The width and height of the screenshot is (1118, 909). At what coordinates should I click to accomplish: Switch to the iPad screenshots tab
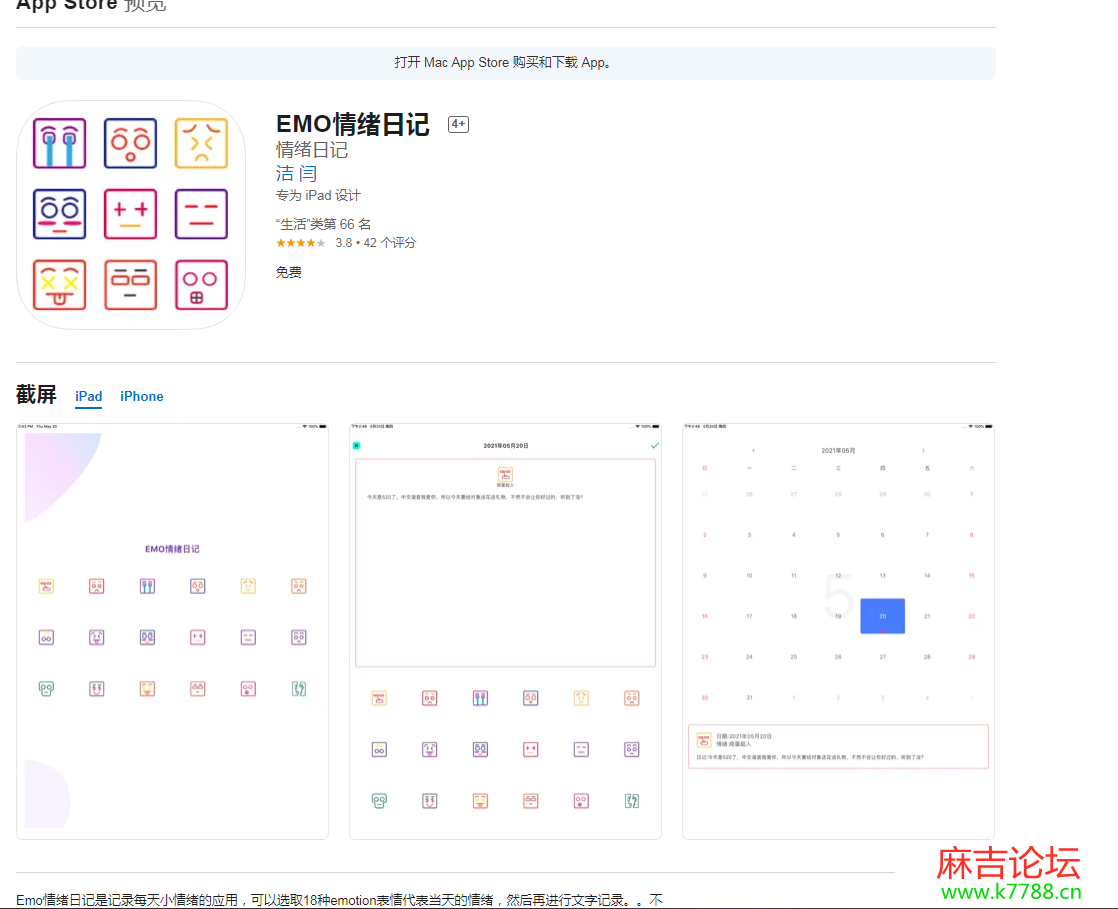coord(88,396)
